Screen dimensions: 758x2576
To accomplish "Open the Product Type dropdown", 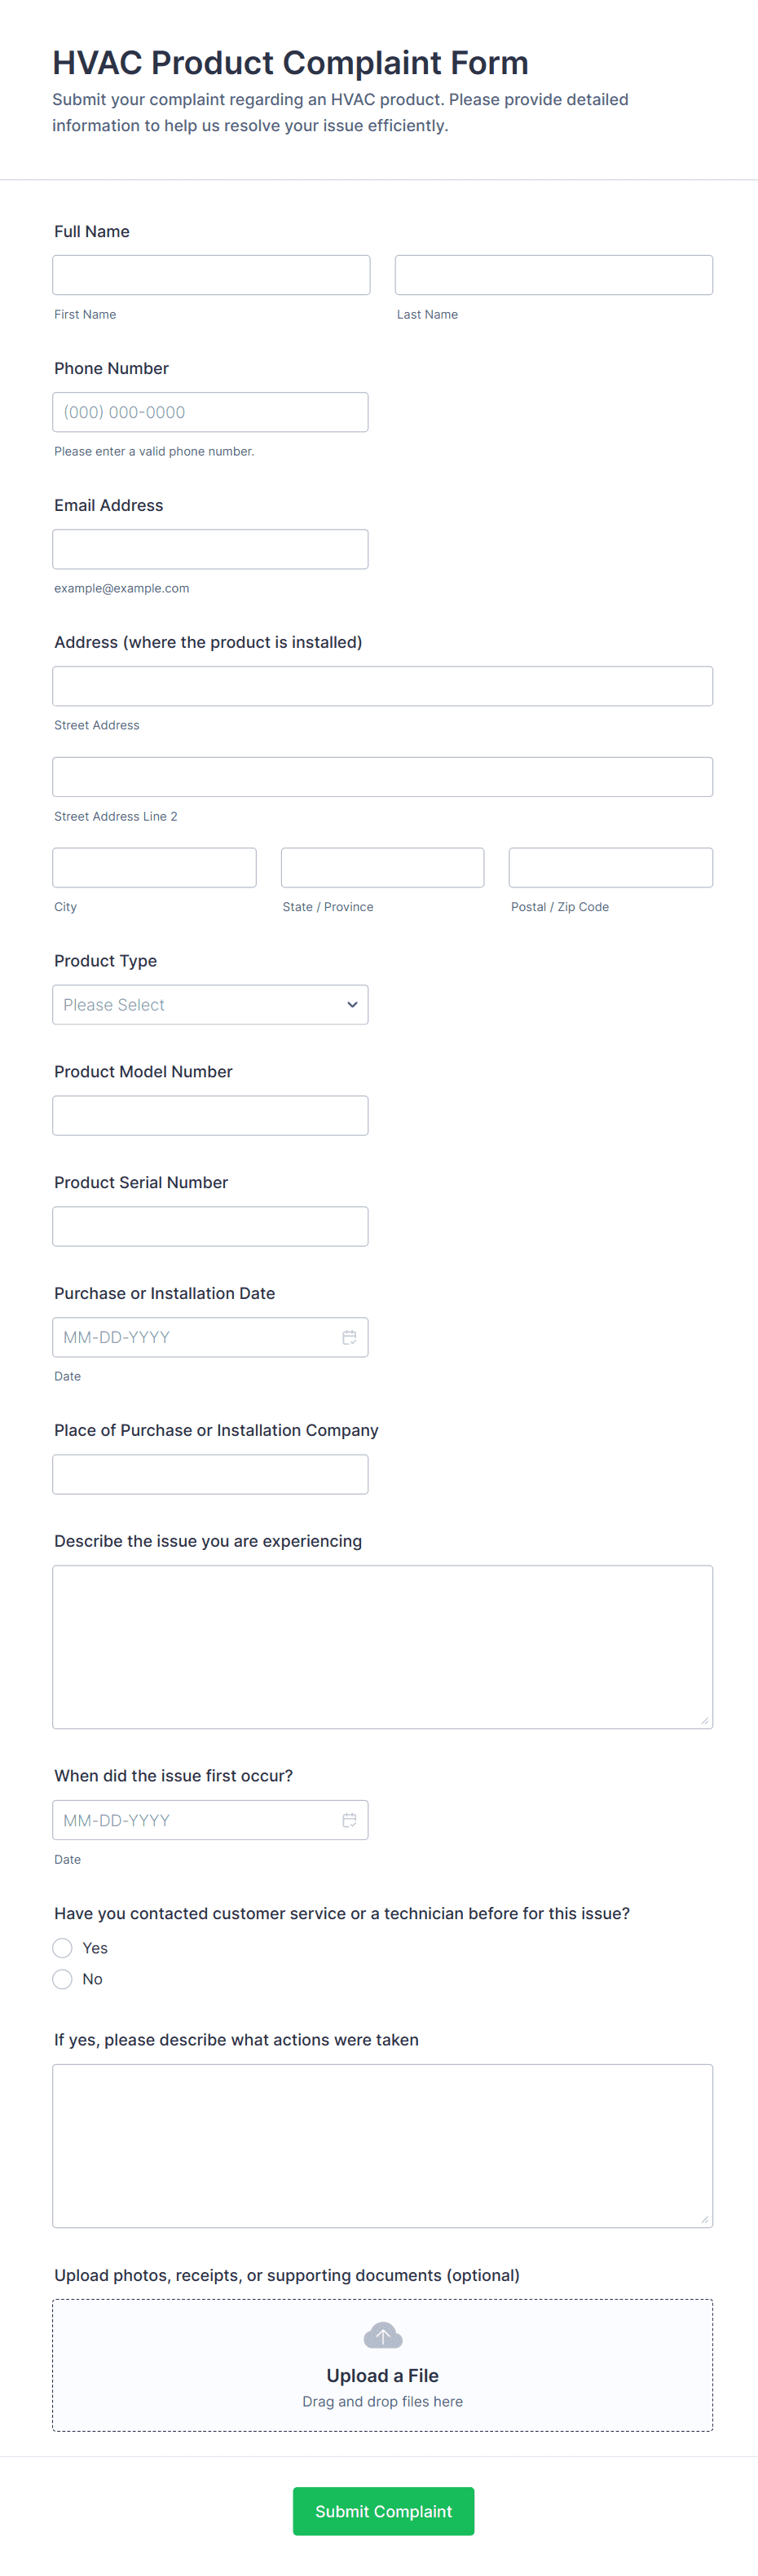I will [x=210, y=1004].
